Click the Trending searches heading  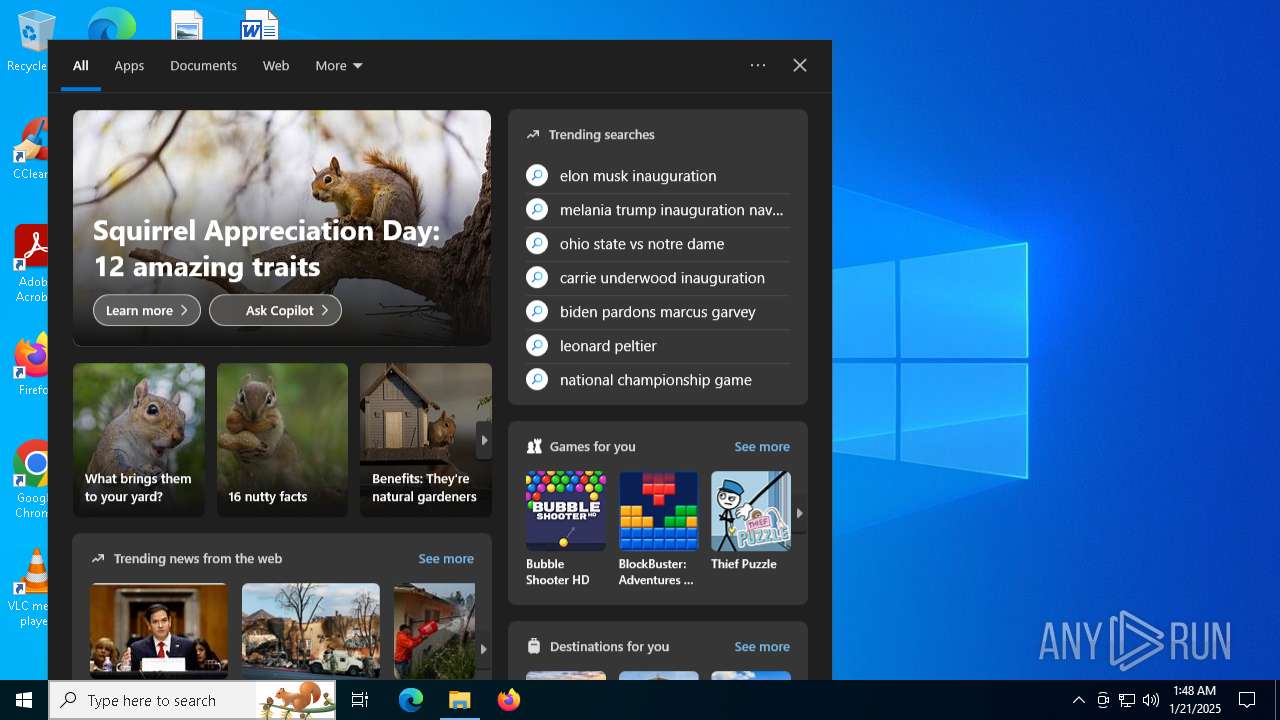(602, 135)
